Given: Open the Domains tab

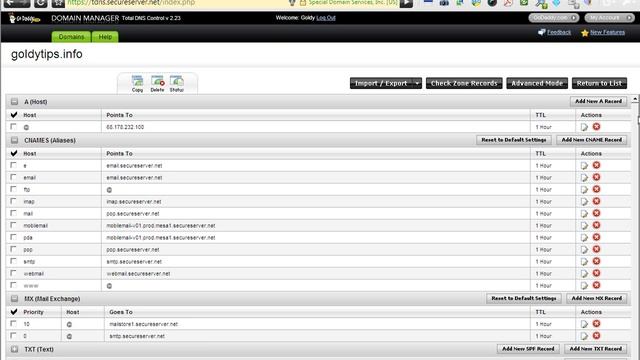Looking at the screenshot, I should (x=71, y=37).
